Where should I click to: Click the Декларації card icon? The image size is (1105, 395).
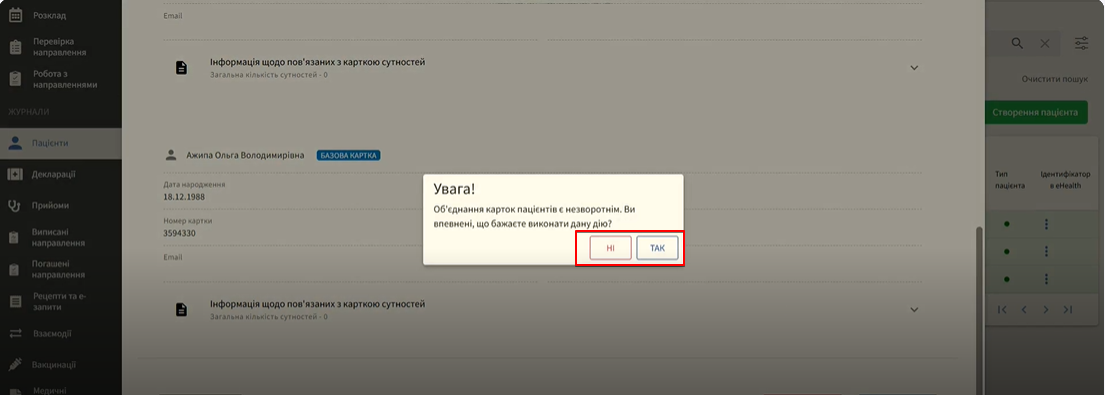click(x=15, y=175)
